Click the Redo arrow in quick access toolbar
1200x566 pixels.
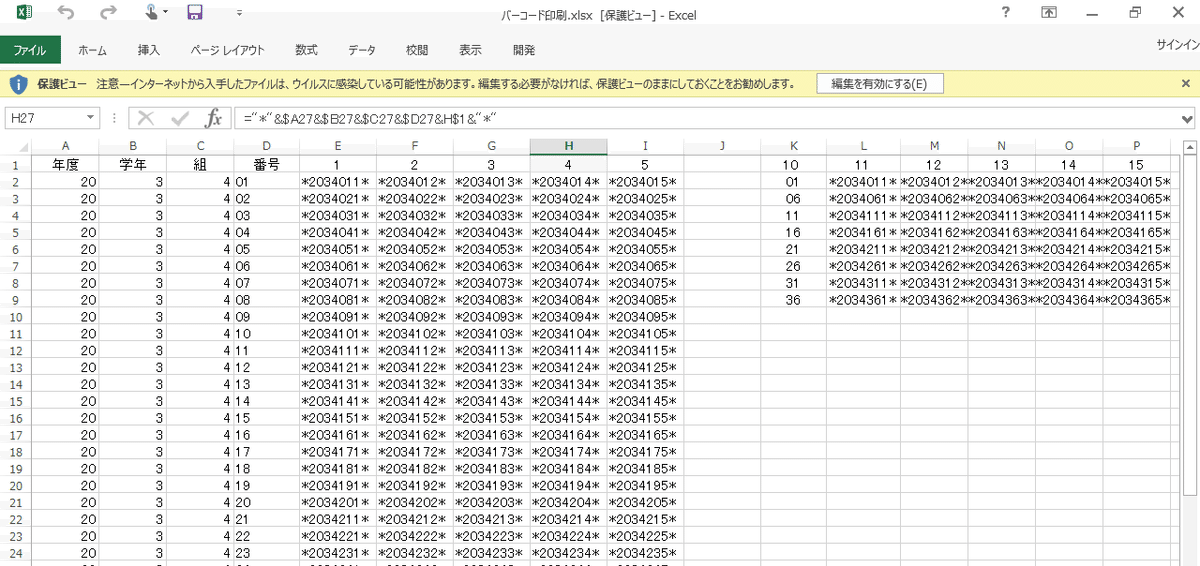pyautogui.click(x=109, y=13)
